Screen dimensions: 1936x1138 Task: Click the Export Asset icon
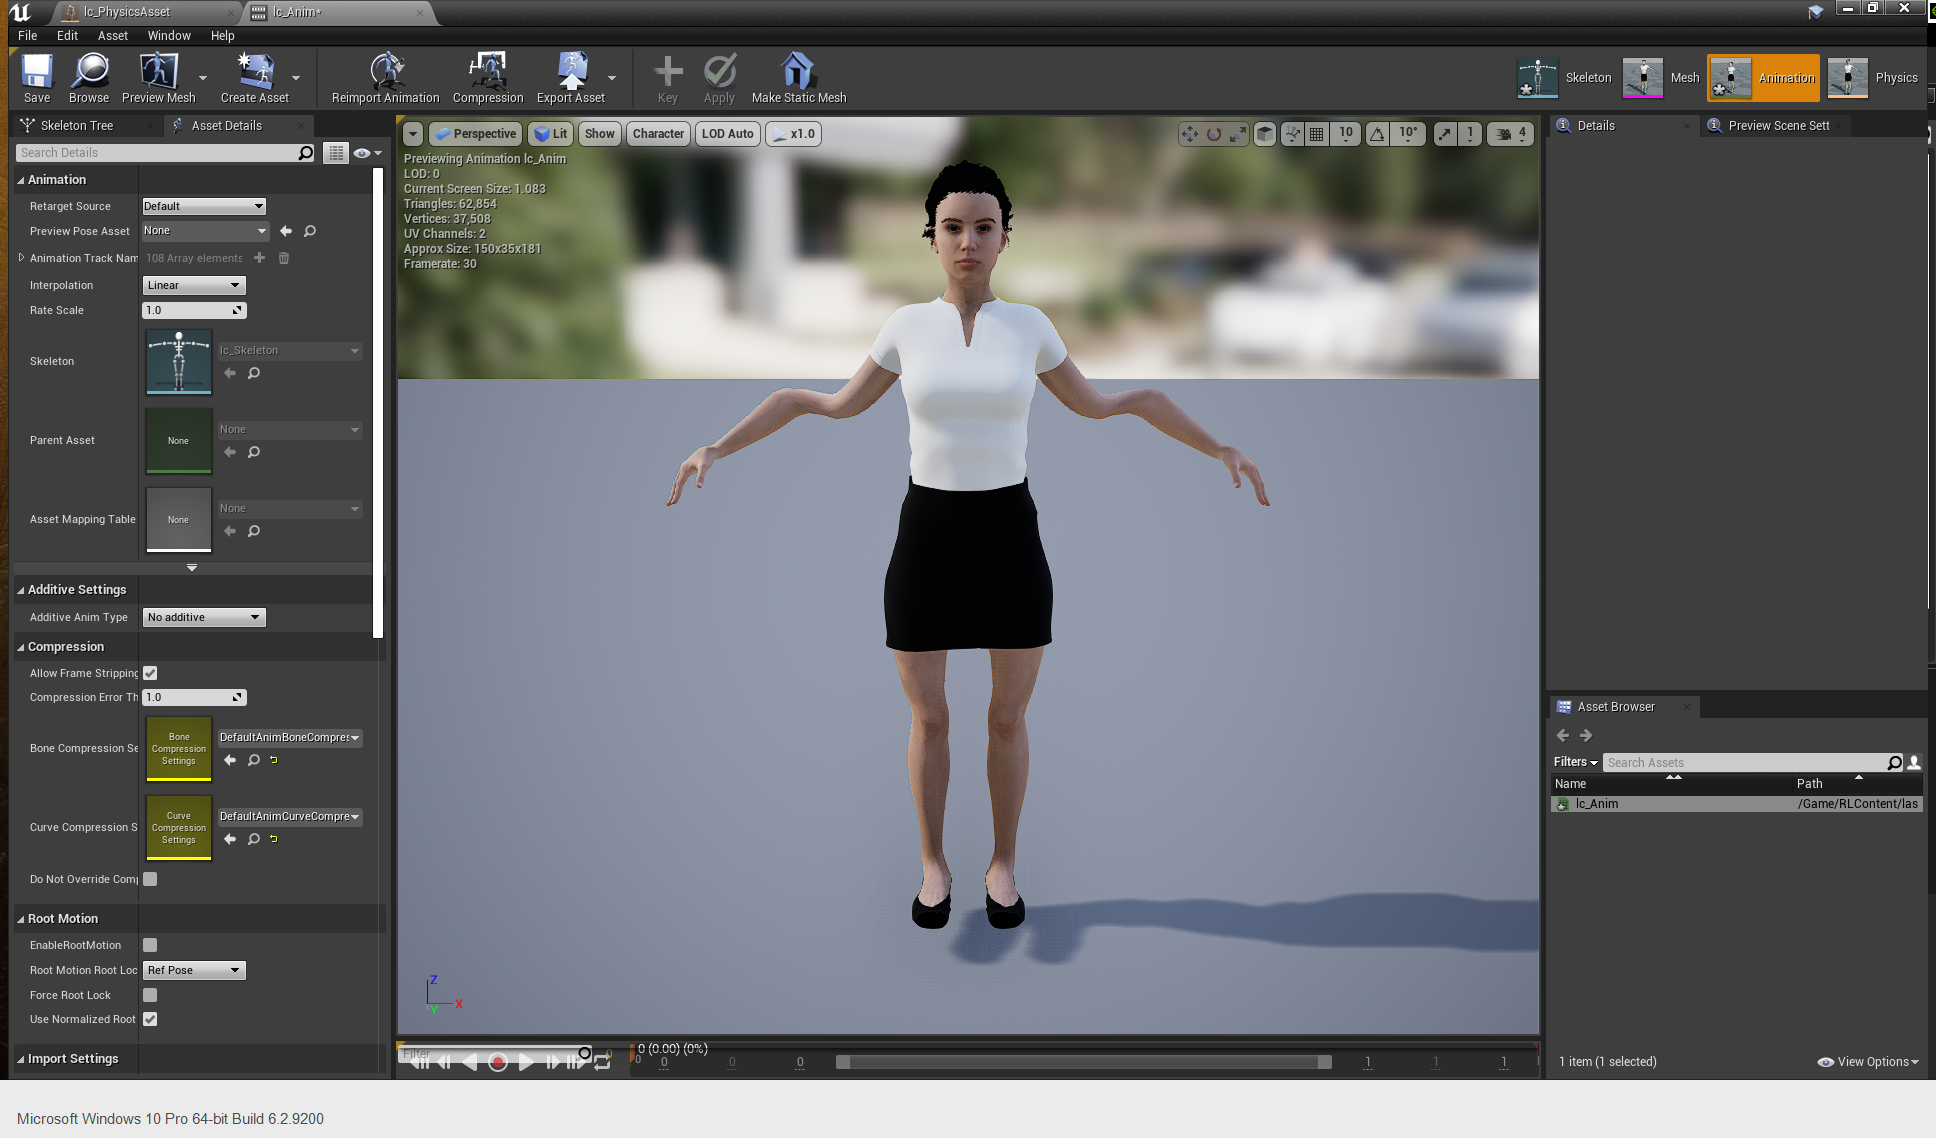click(571, 78)
